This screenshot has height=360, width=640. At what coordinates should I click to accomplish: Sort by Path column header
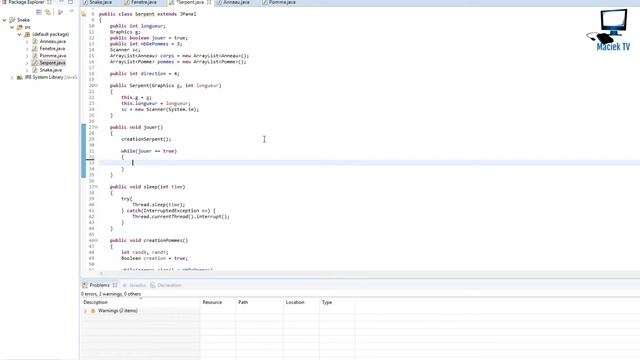tap(260, 302)
